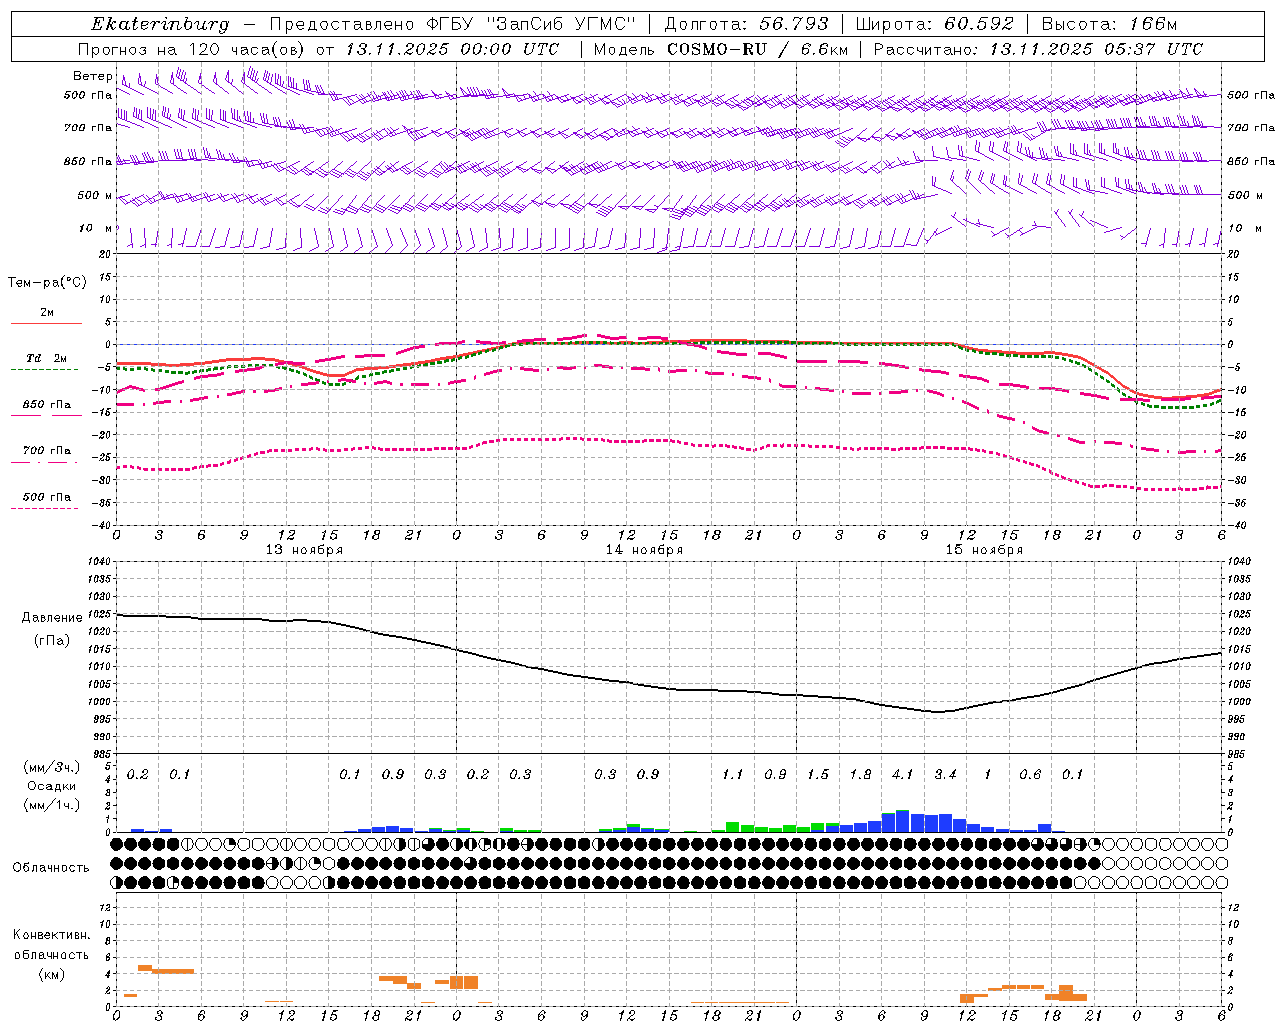
Task: Click the 0.6 precipitation amount value
Action: pyautogui.click(x=1030, y=774)
